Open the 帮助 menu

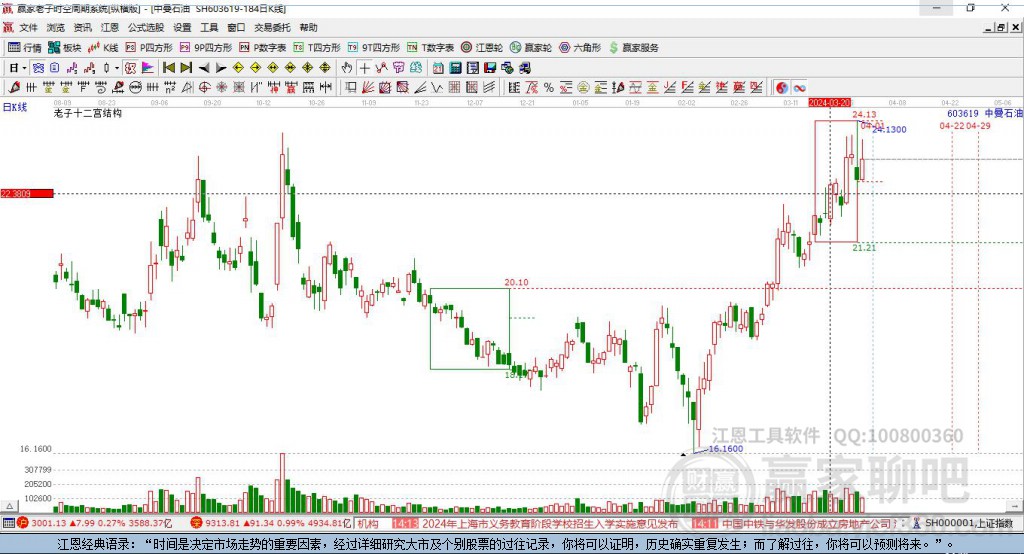pos(308,27)
